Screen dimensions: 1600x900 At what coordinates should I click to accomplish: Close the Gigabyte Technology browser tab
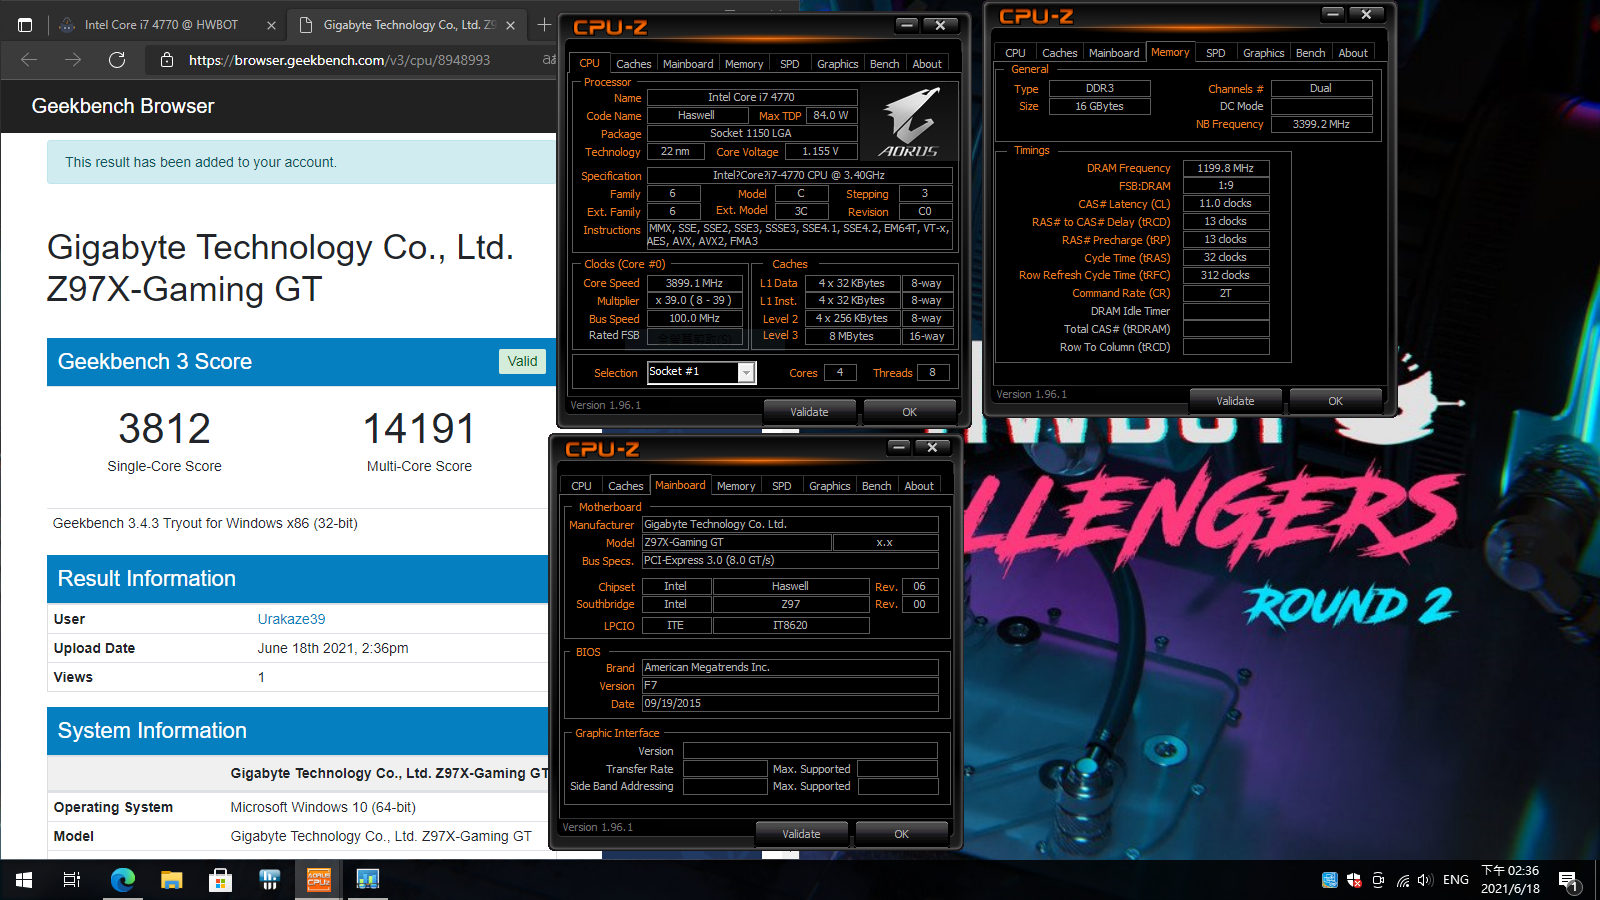click(511, 25)
